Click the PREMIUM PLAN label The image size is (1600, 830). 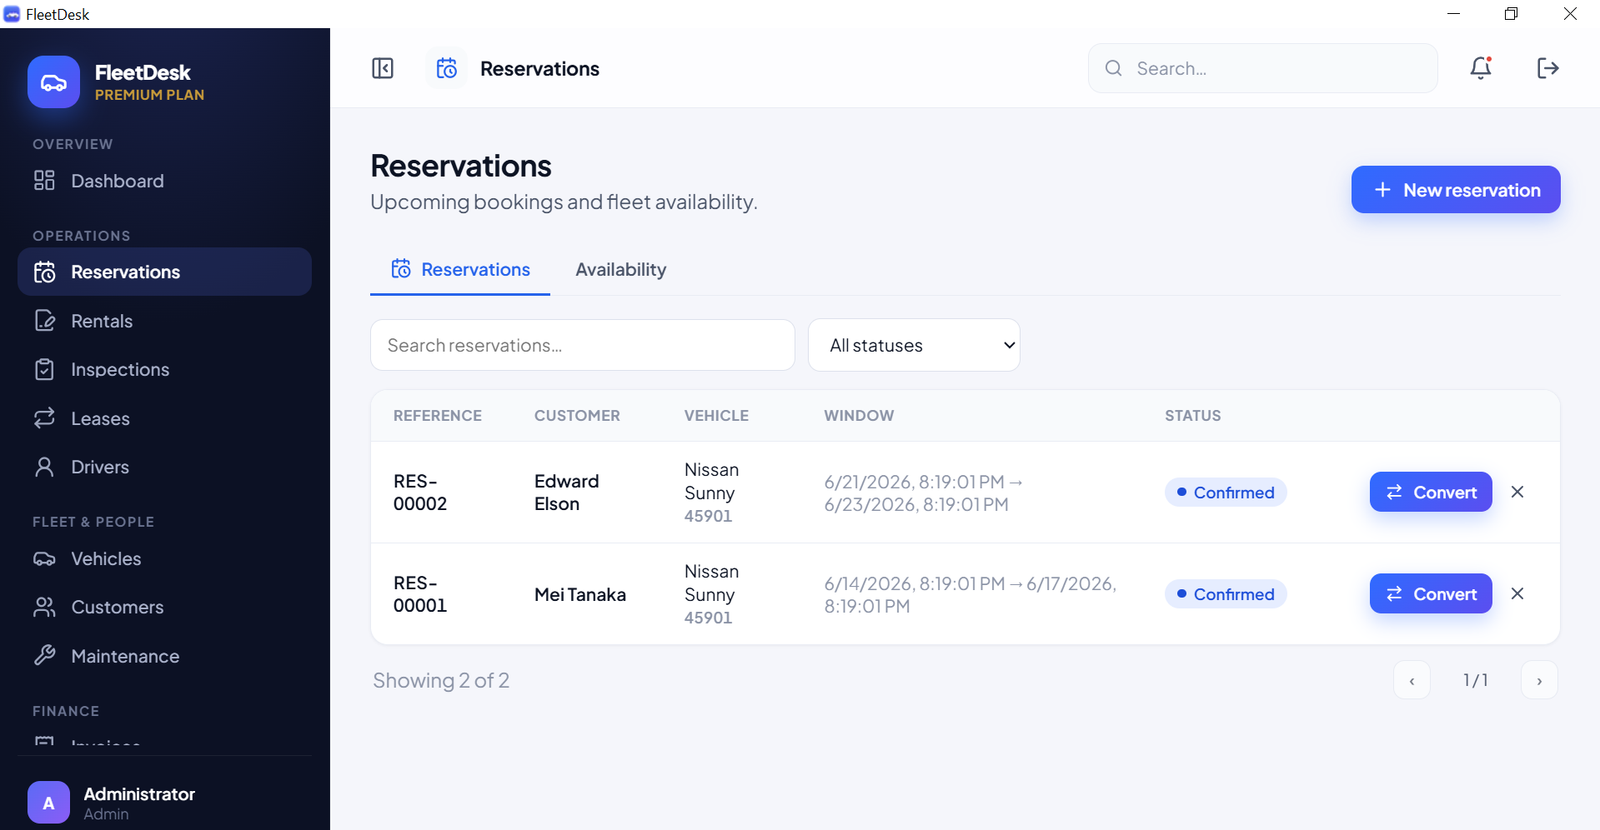tap(149, 95)
